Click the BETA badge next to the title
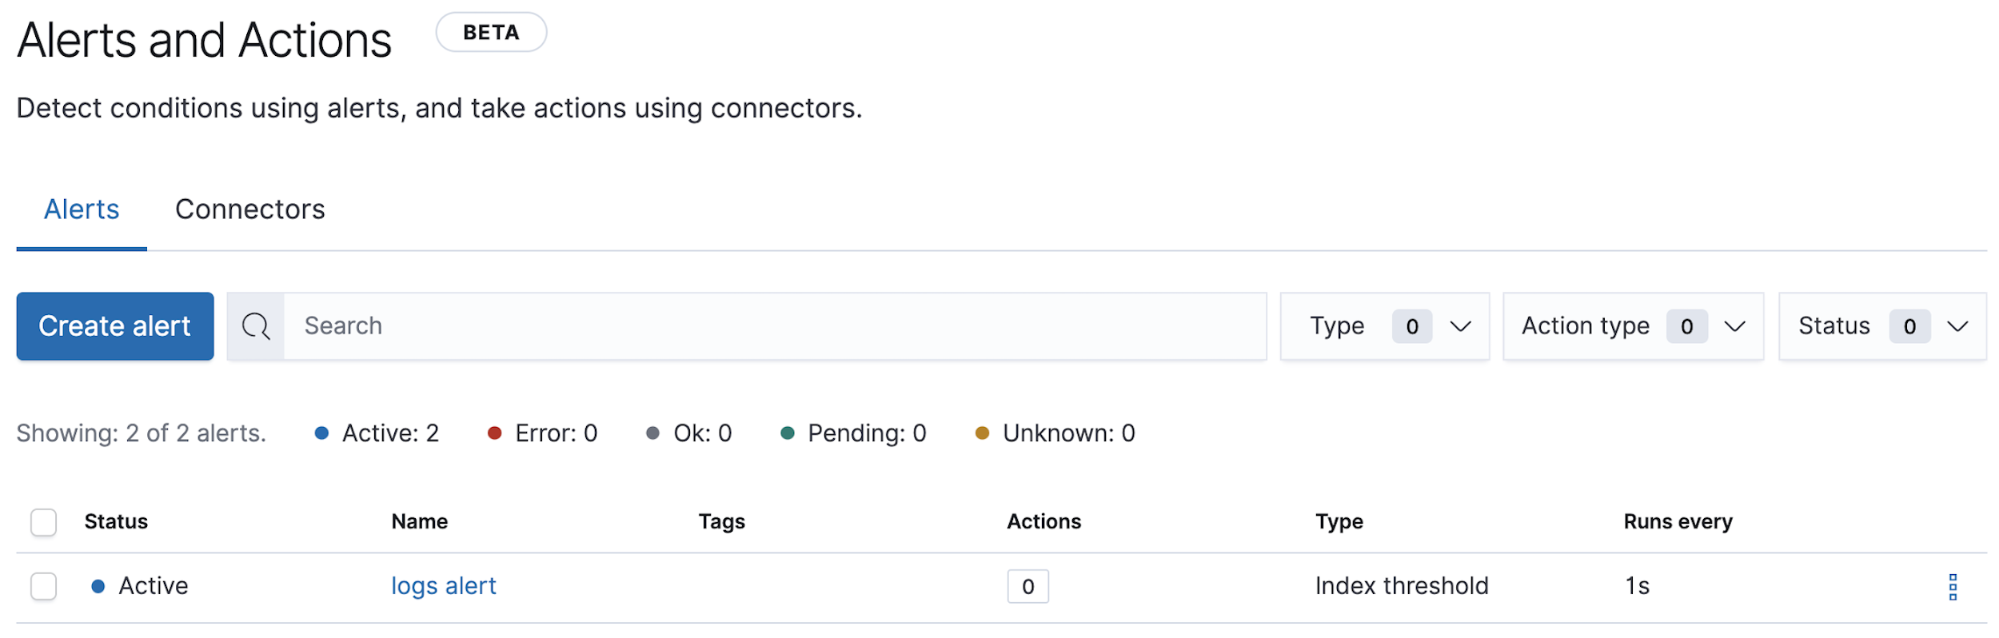Image resolution: width=1999 pixels, height=638 pixels. point(491,31)
